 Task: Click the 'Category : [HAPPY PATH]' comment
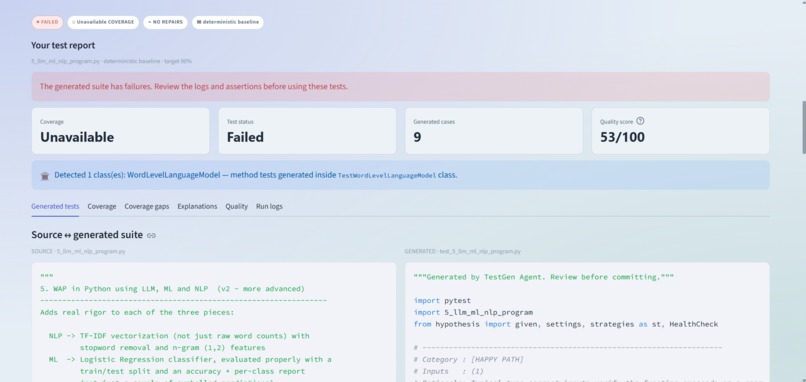point(468,359)
